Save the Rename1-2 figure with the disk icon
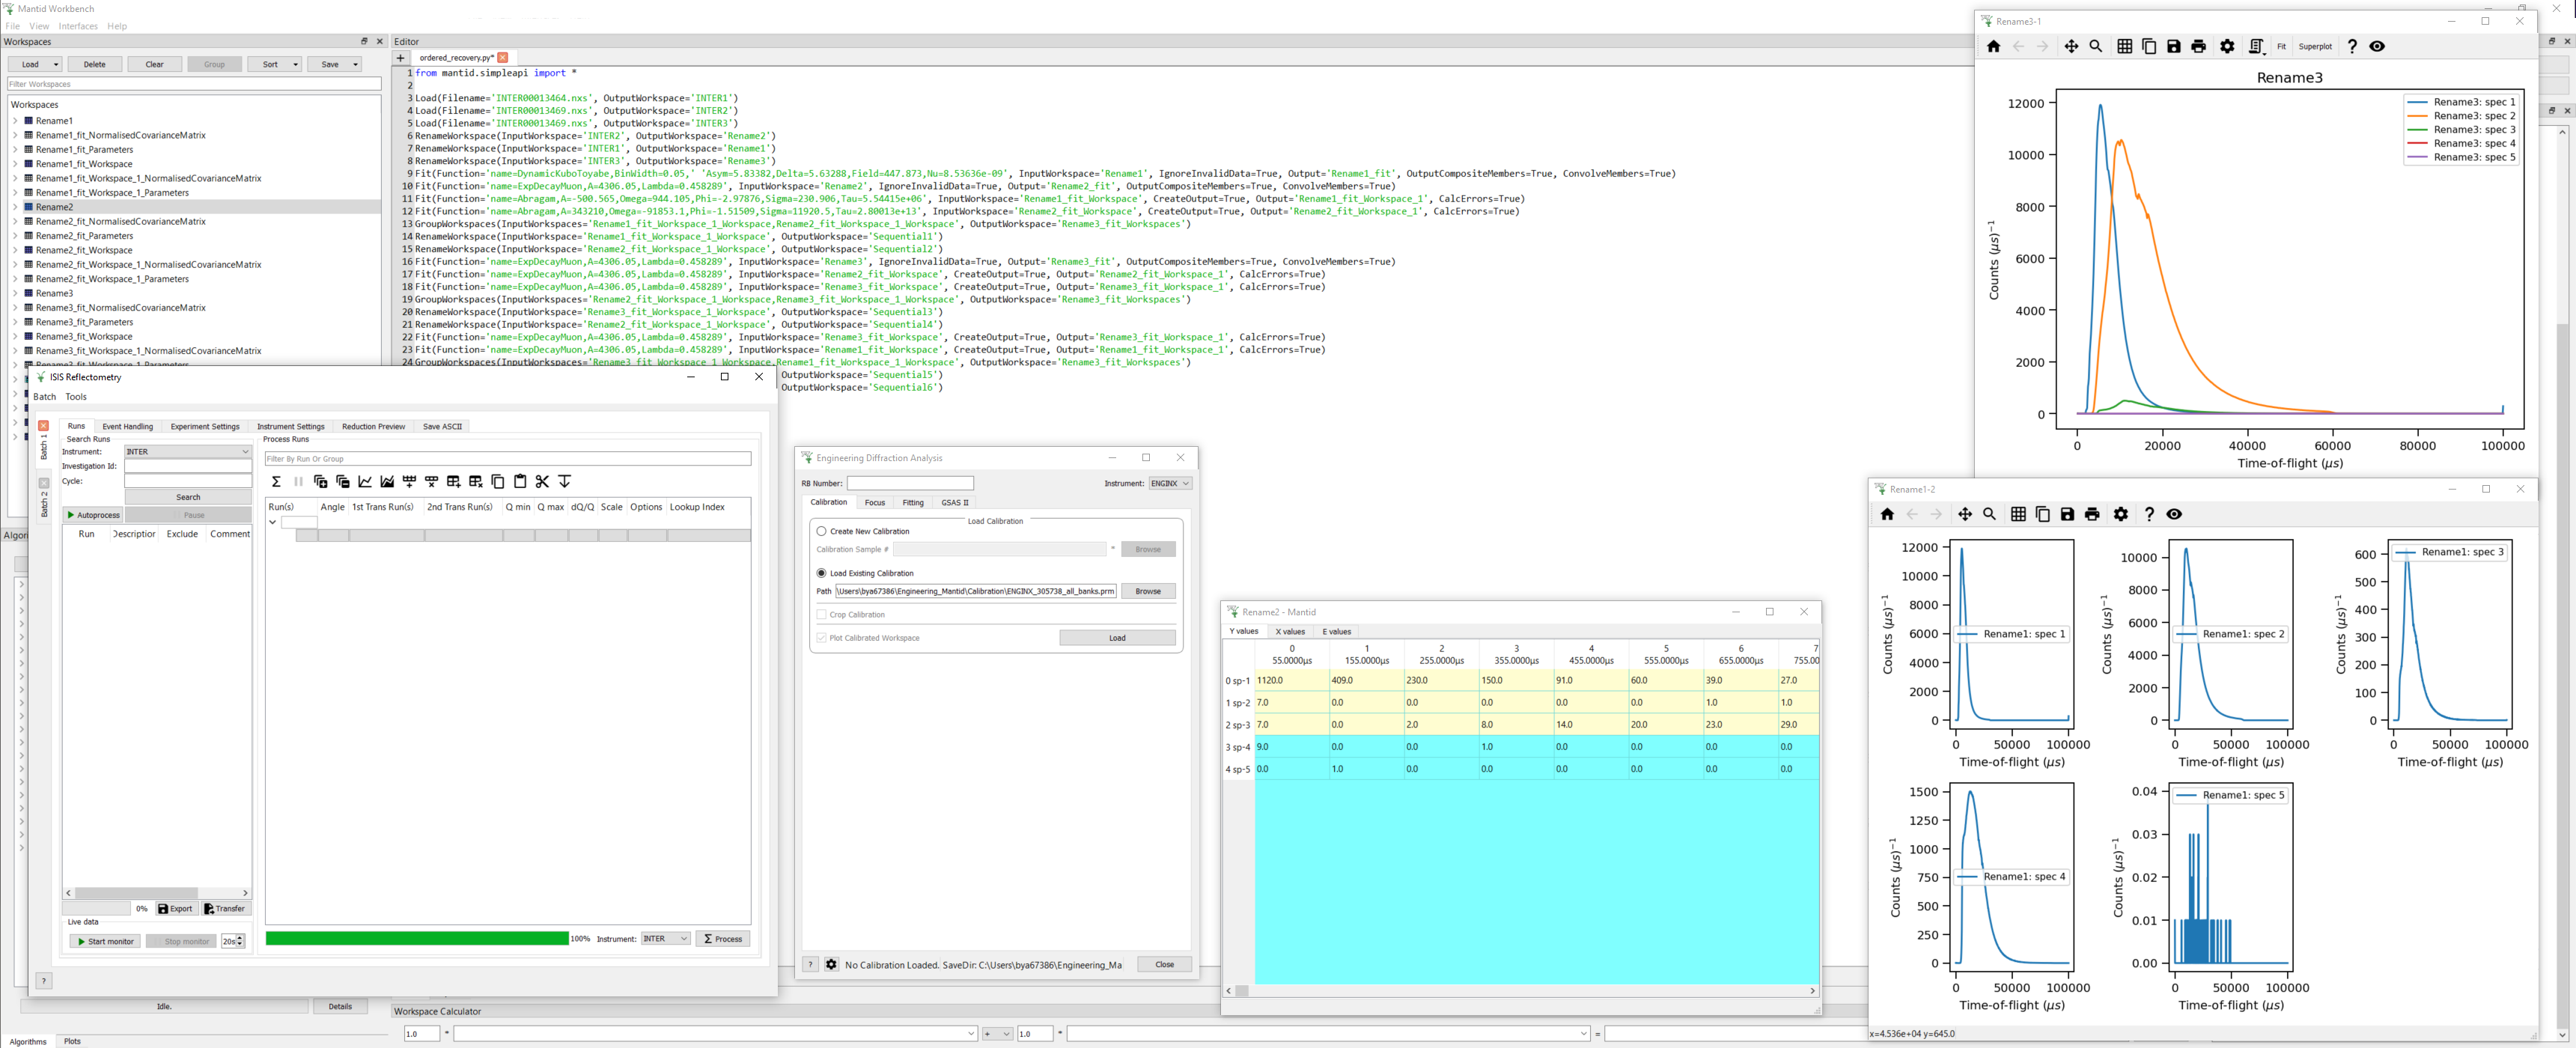Image resolution: width=2576 pixels, height=1048 pixels. tap(2067, 514)
